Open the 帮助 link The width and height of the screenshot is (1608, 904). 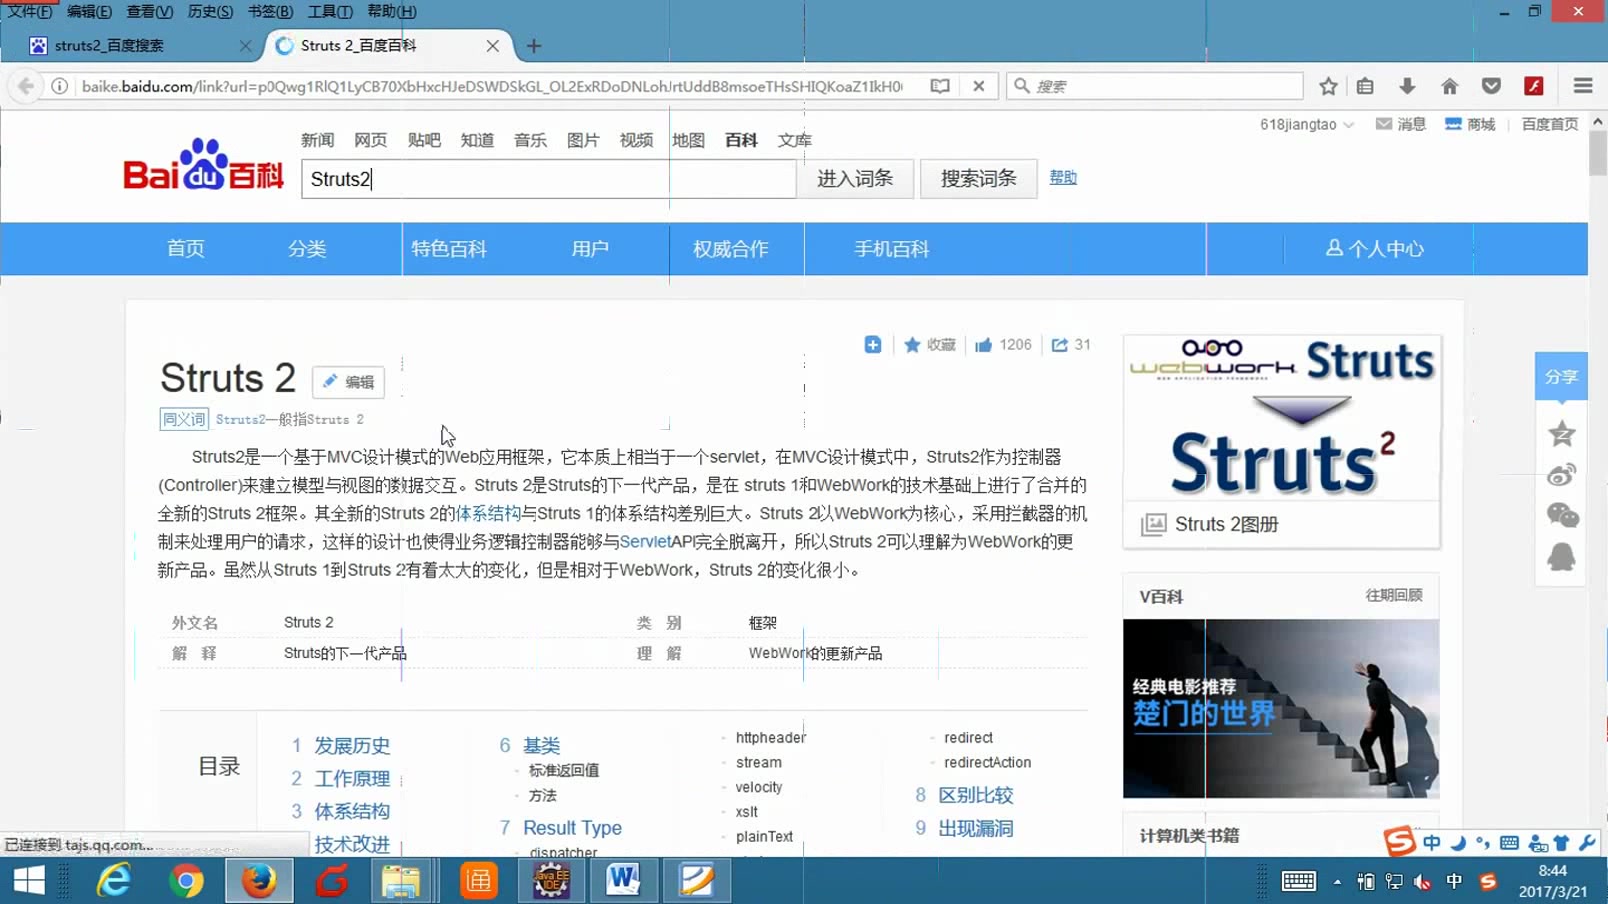pyautogui.click(x=1063, y=177)
